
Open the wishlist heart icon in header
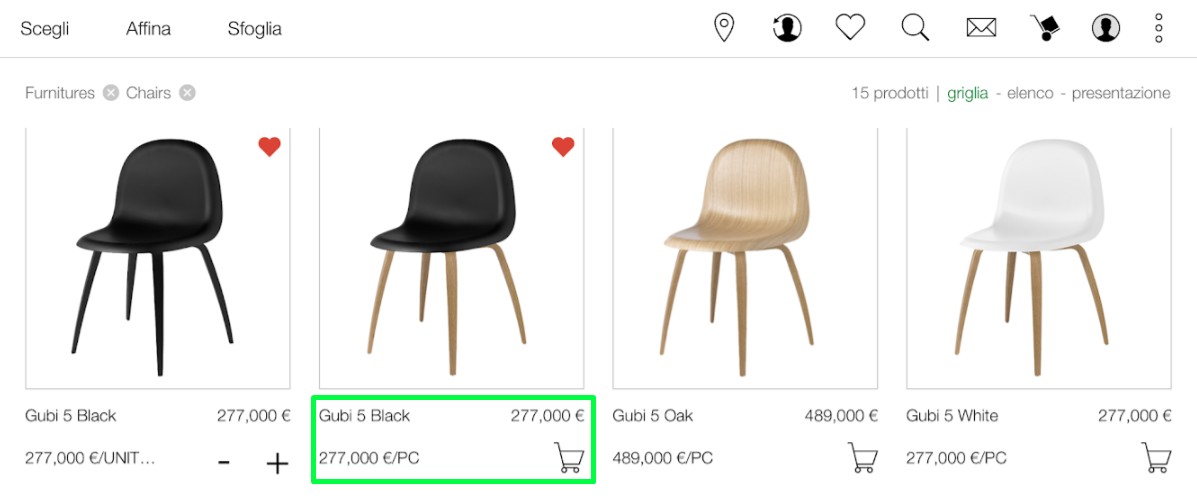(850, 28)
